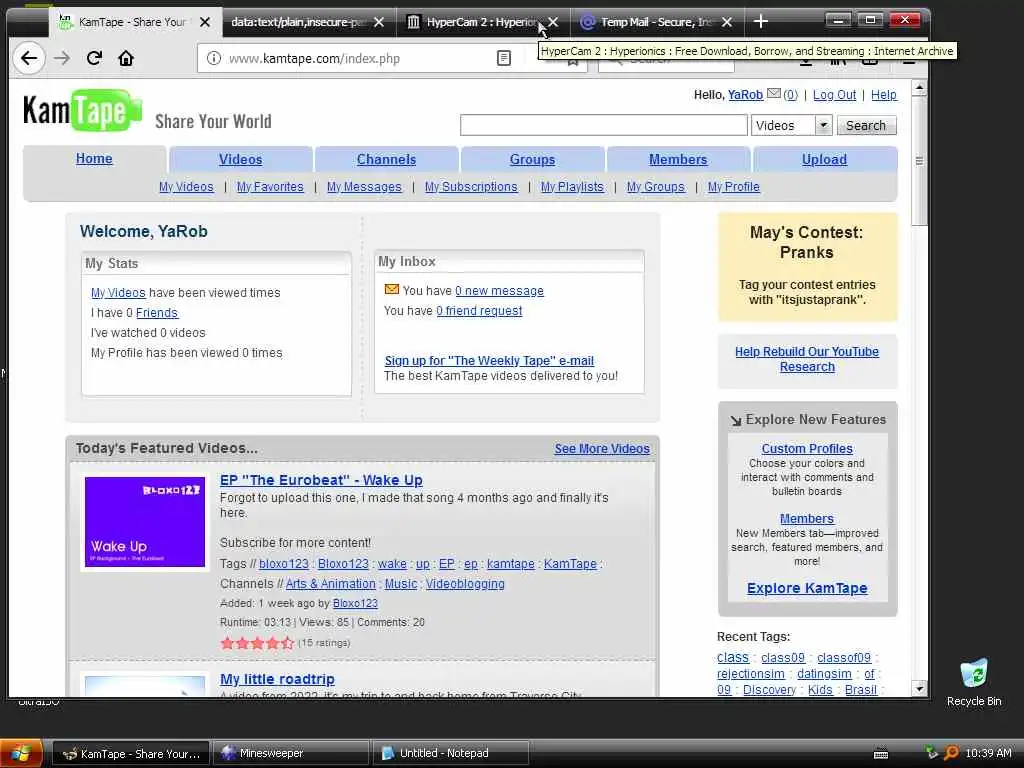Screen dimensions: 1024x768
Task: Open My Playlists submenu link
Action: (572, 187)
